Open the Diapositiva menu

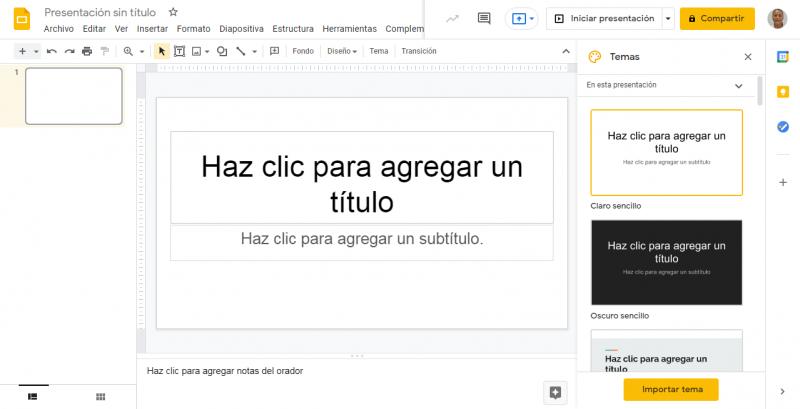241,29
